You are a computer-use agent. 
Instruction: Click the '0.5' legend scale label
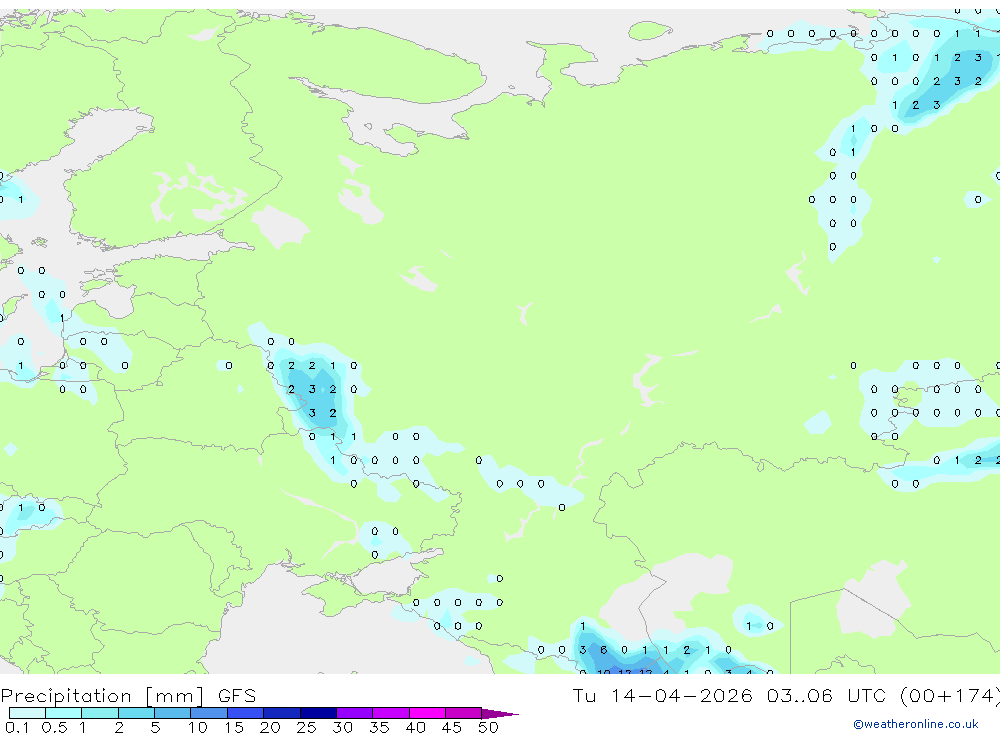click(x=54, y=727)
